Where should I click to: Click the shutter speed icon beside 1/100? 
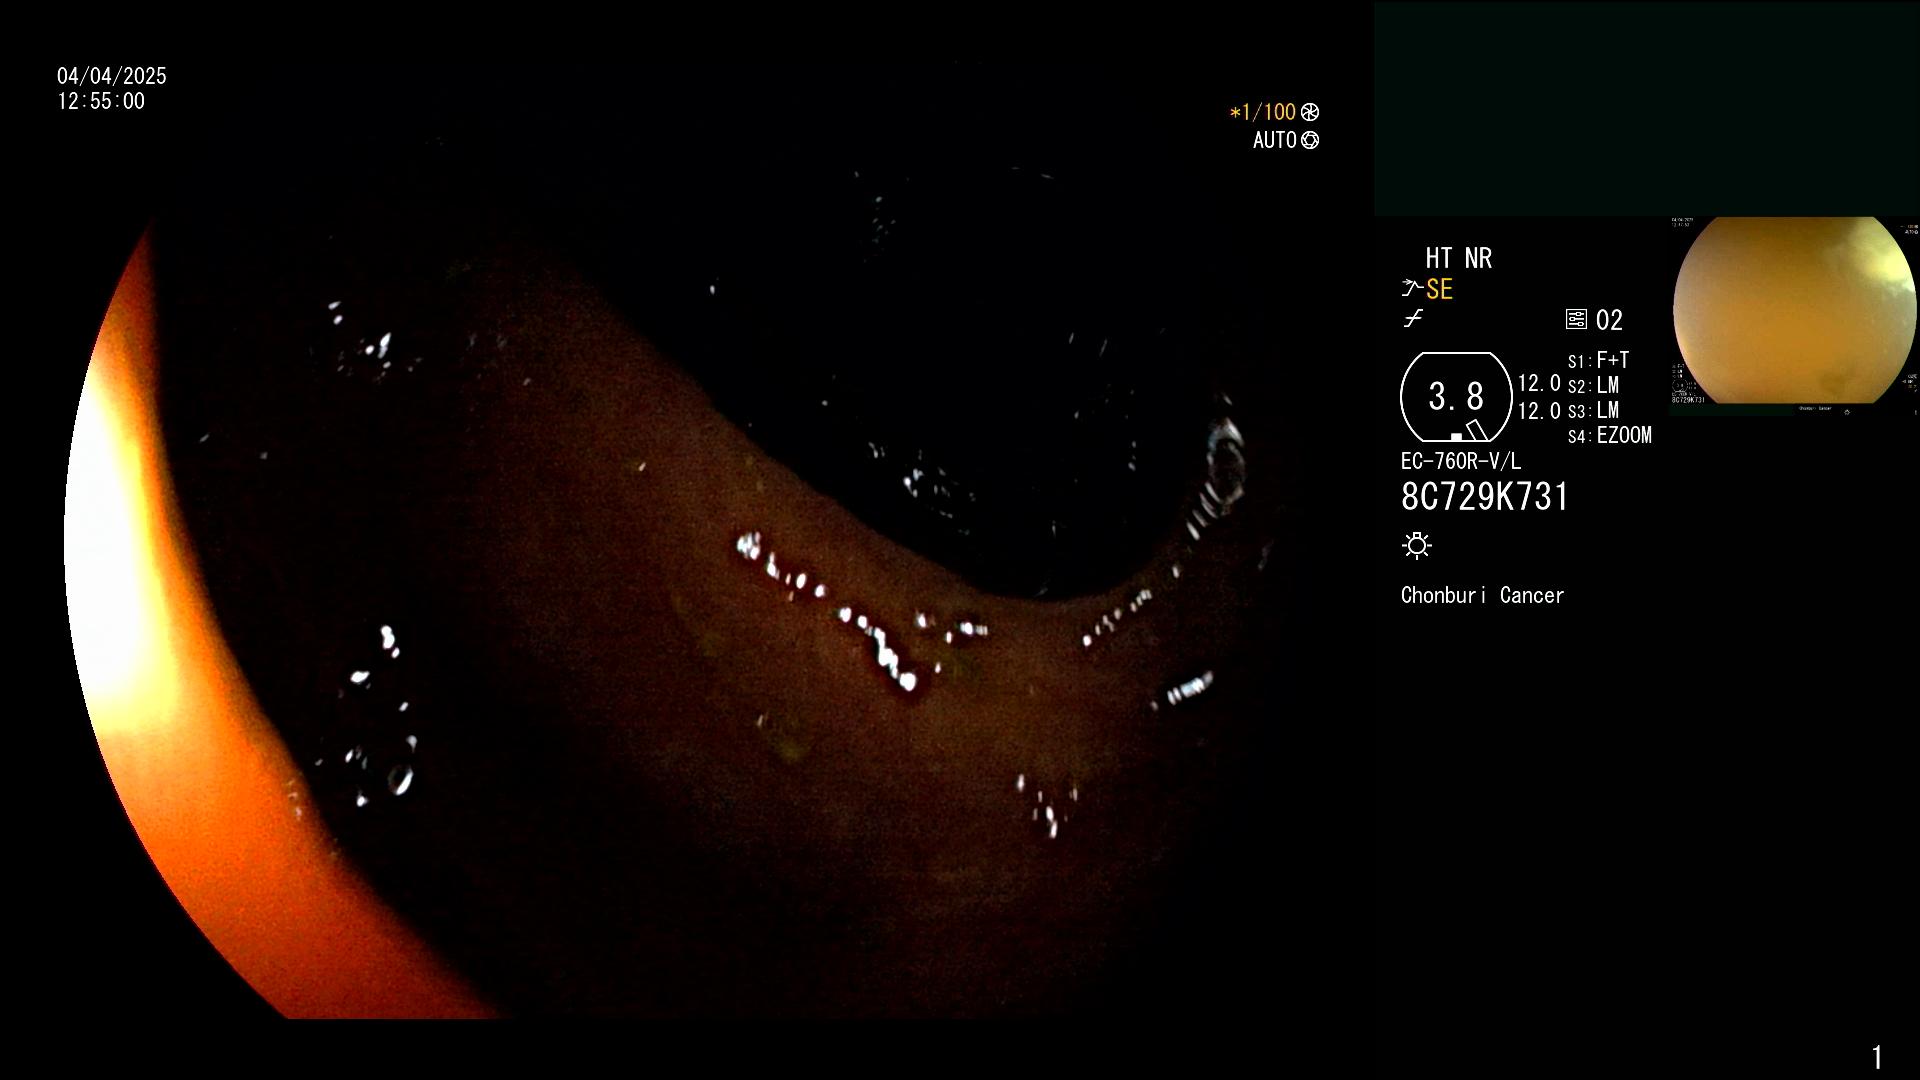tap(1310, 112)
